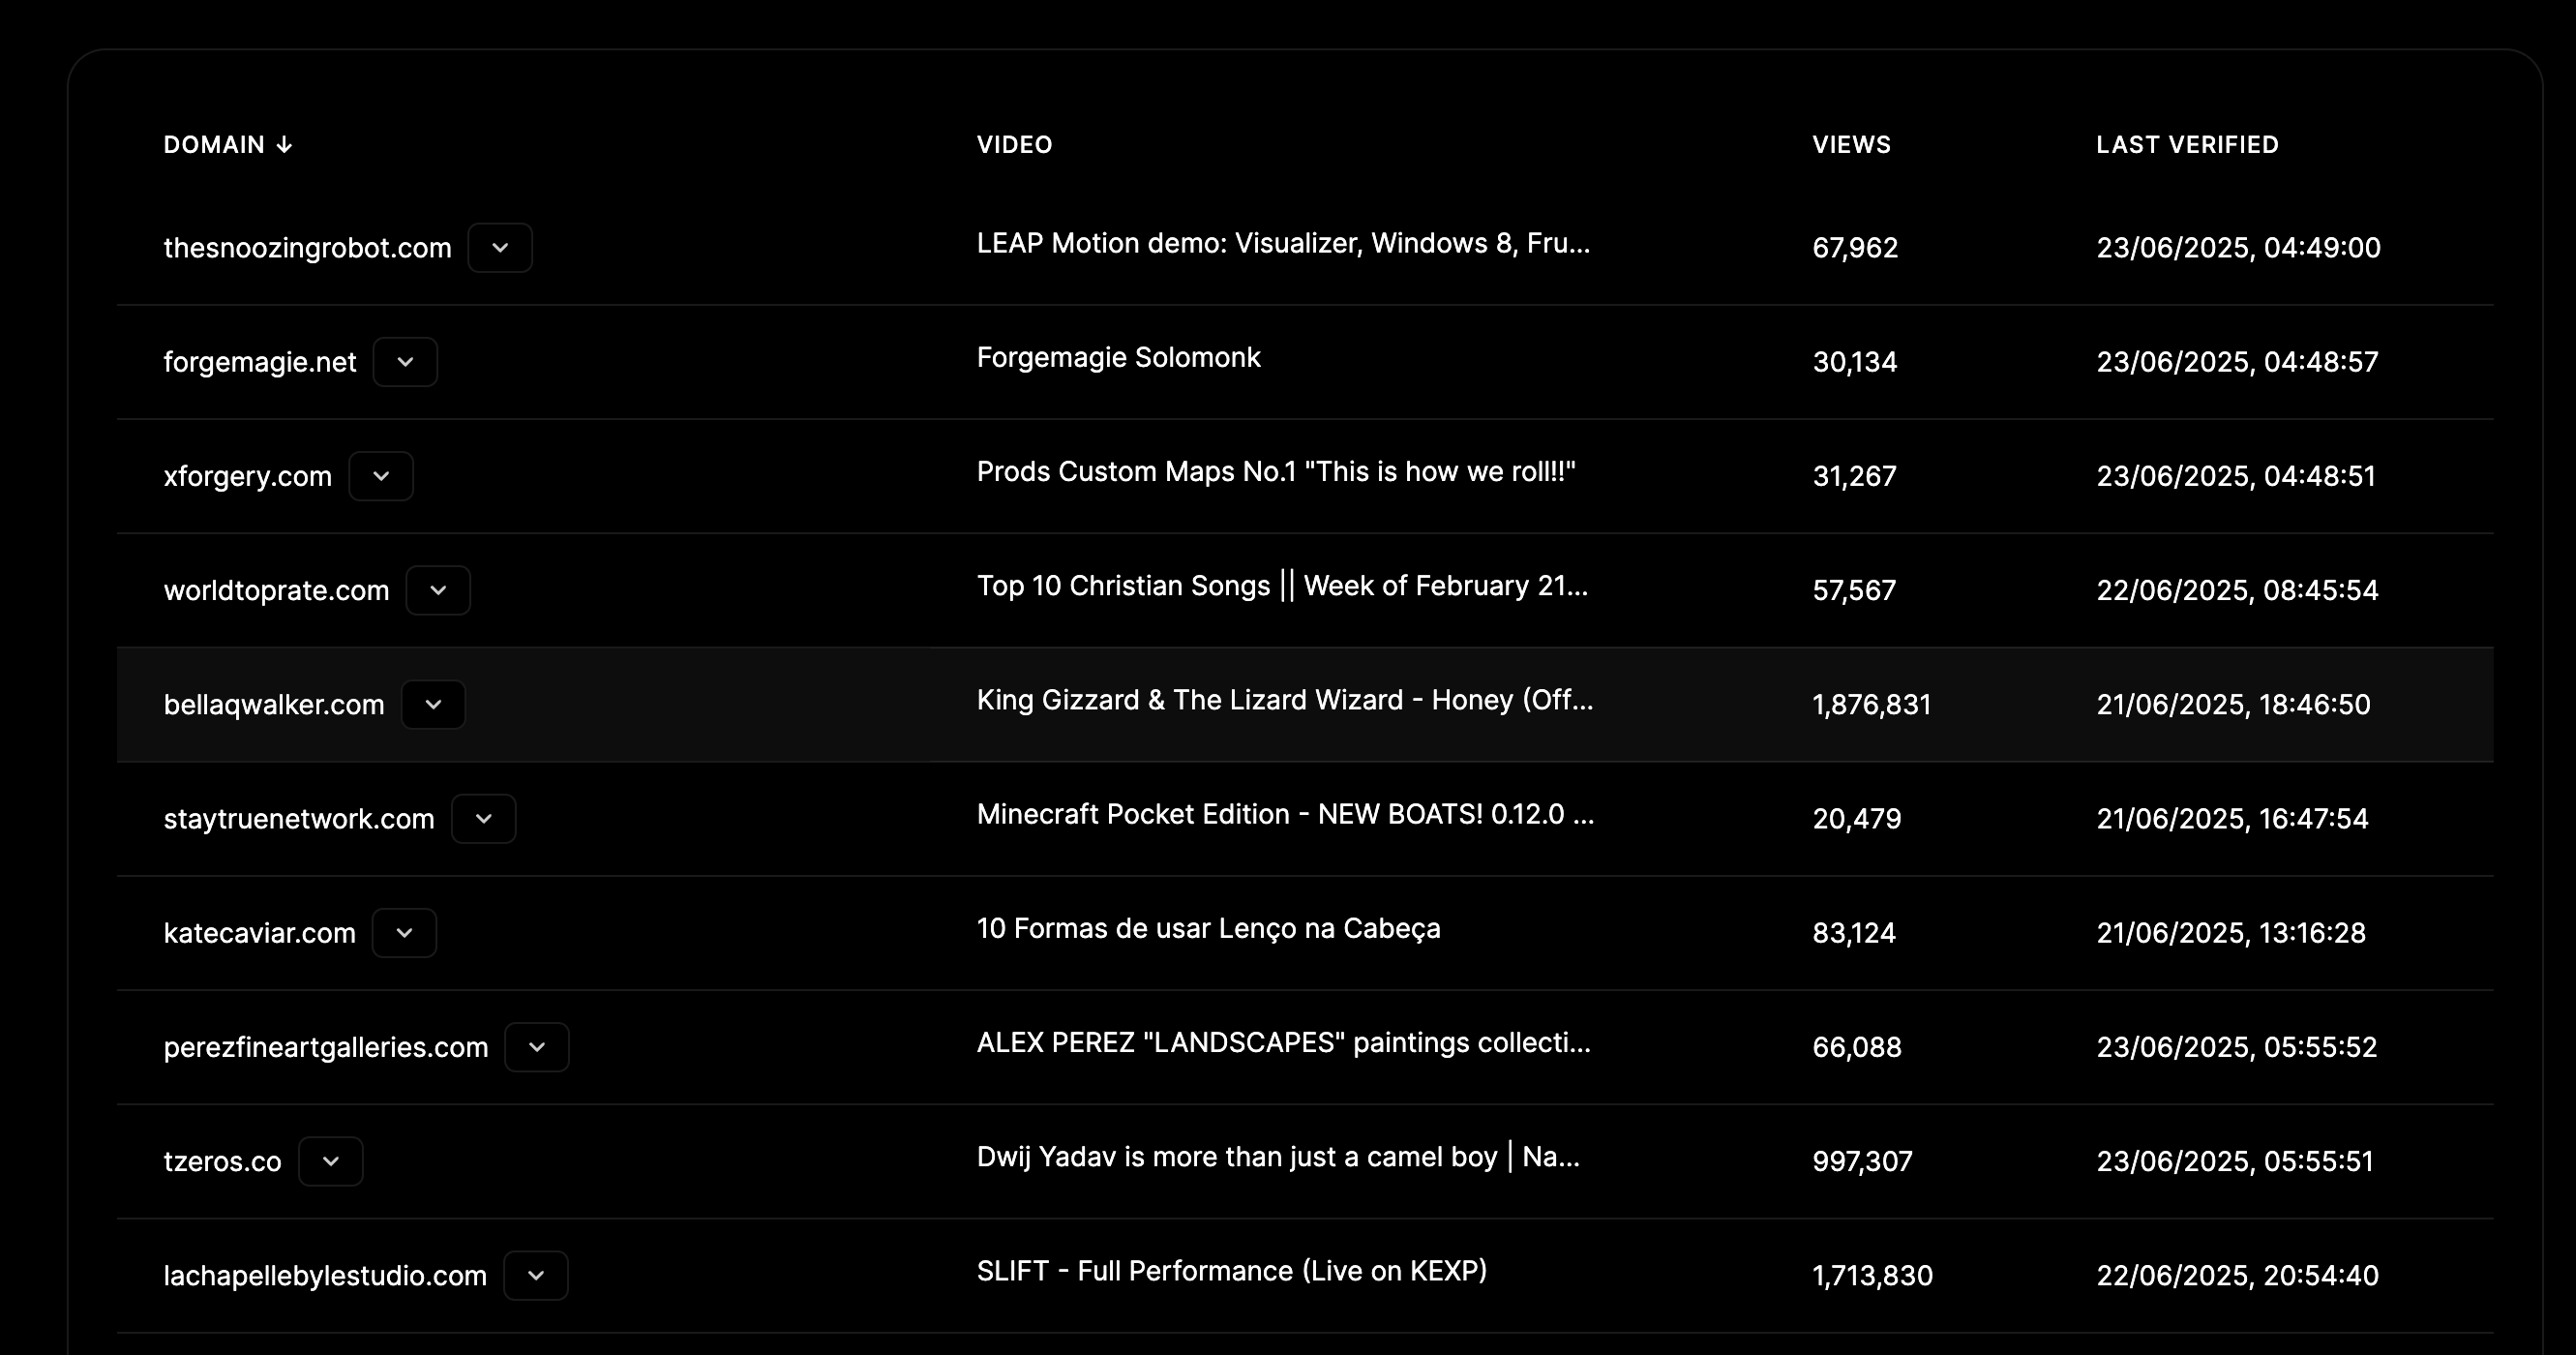This screenshot has width=2576, height=1355.
Task: Click the Video column header
Action: 1014,145
